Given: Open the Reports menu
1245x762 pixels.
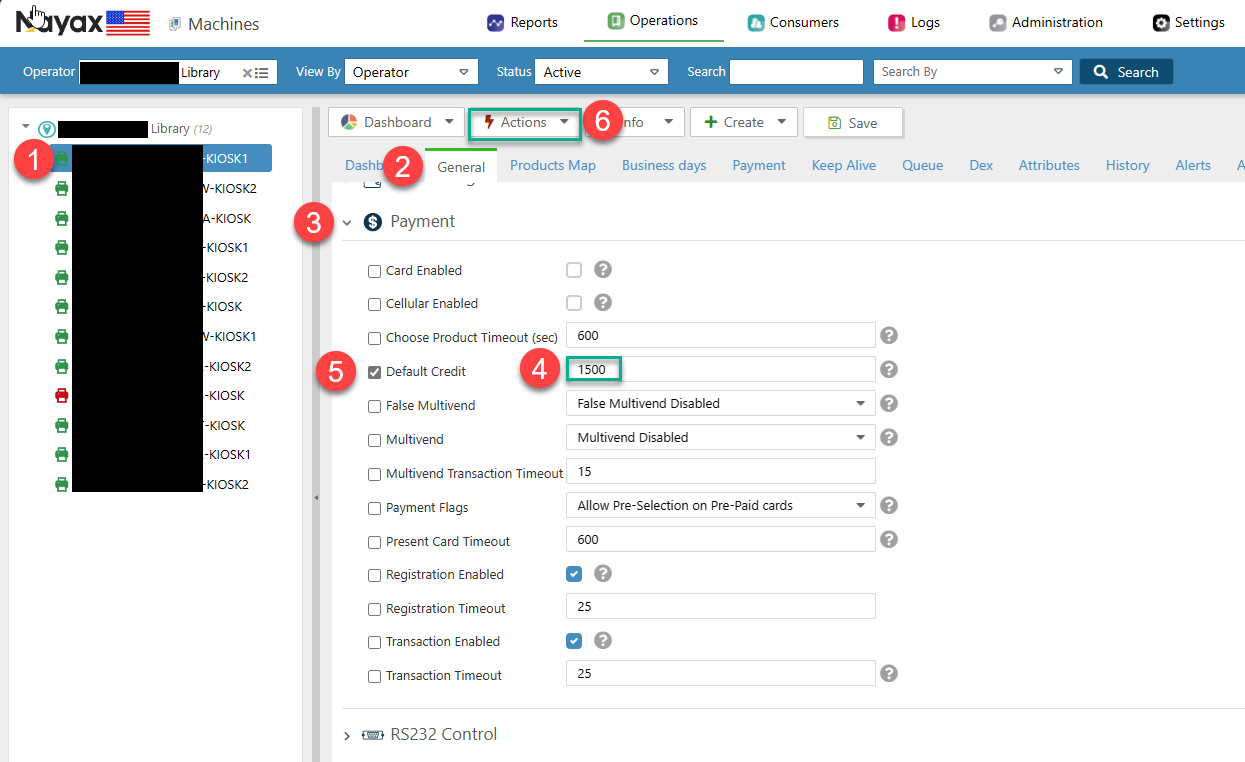Looking at the screenshot, I should (x=522, y=22).
